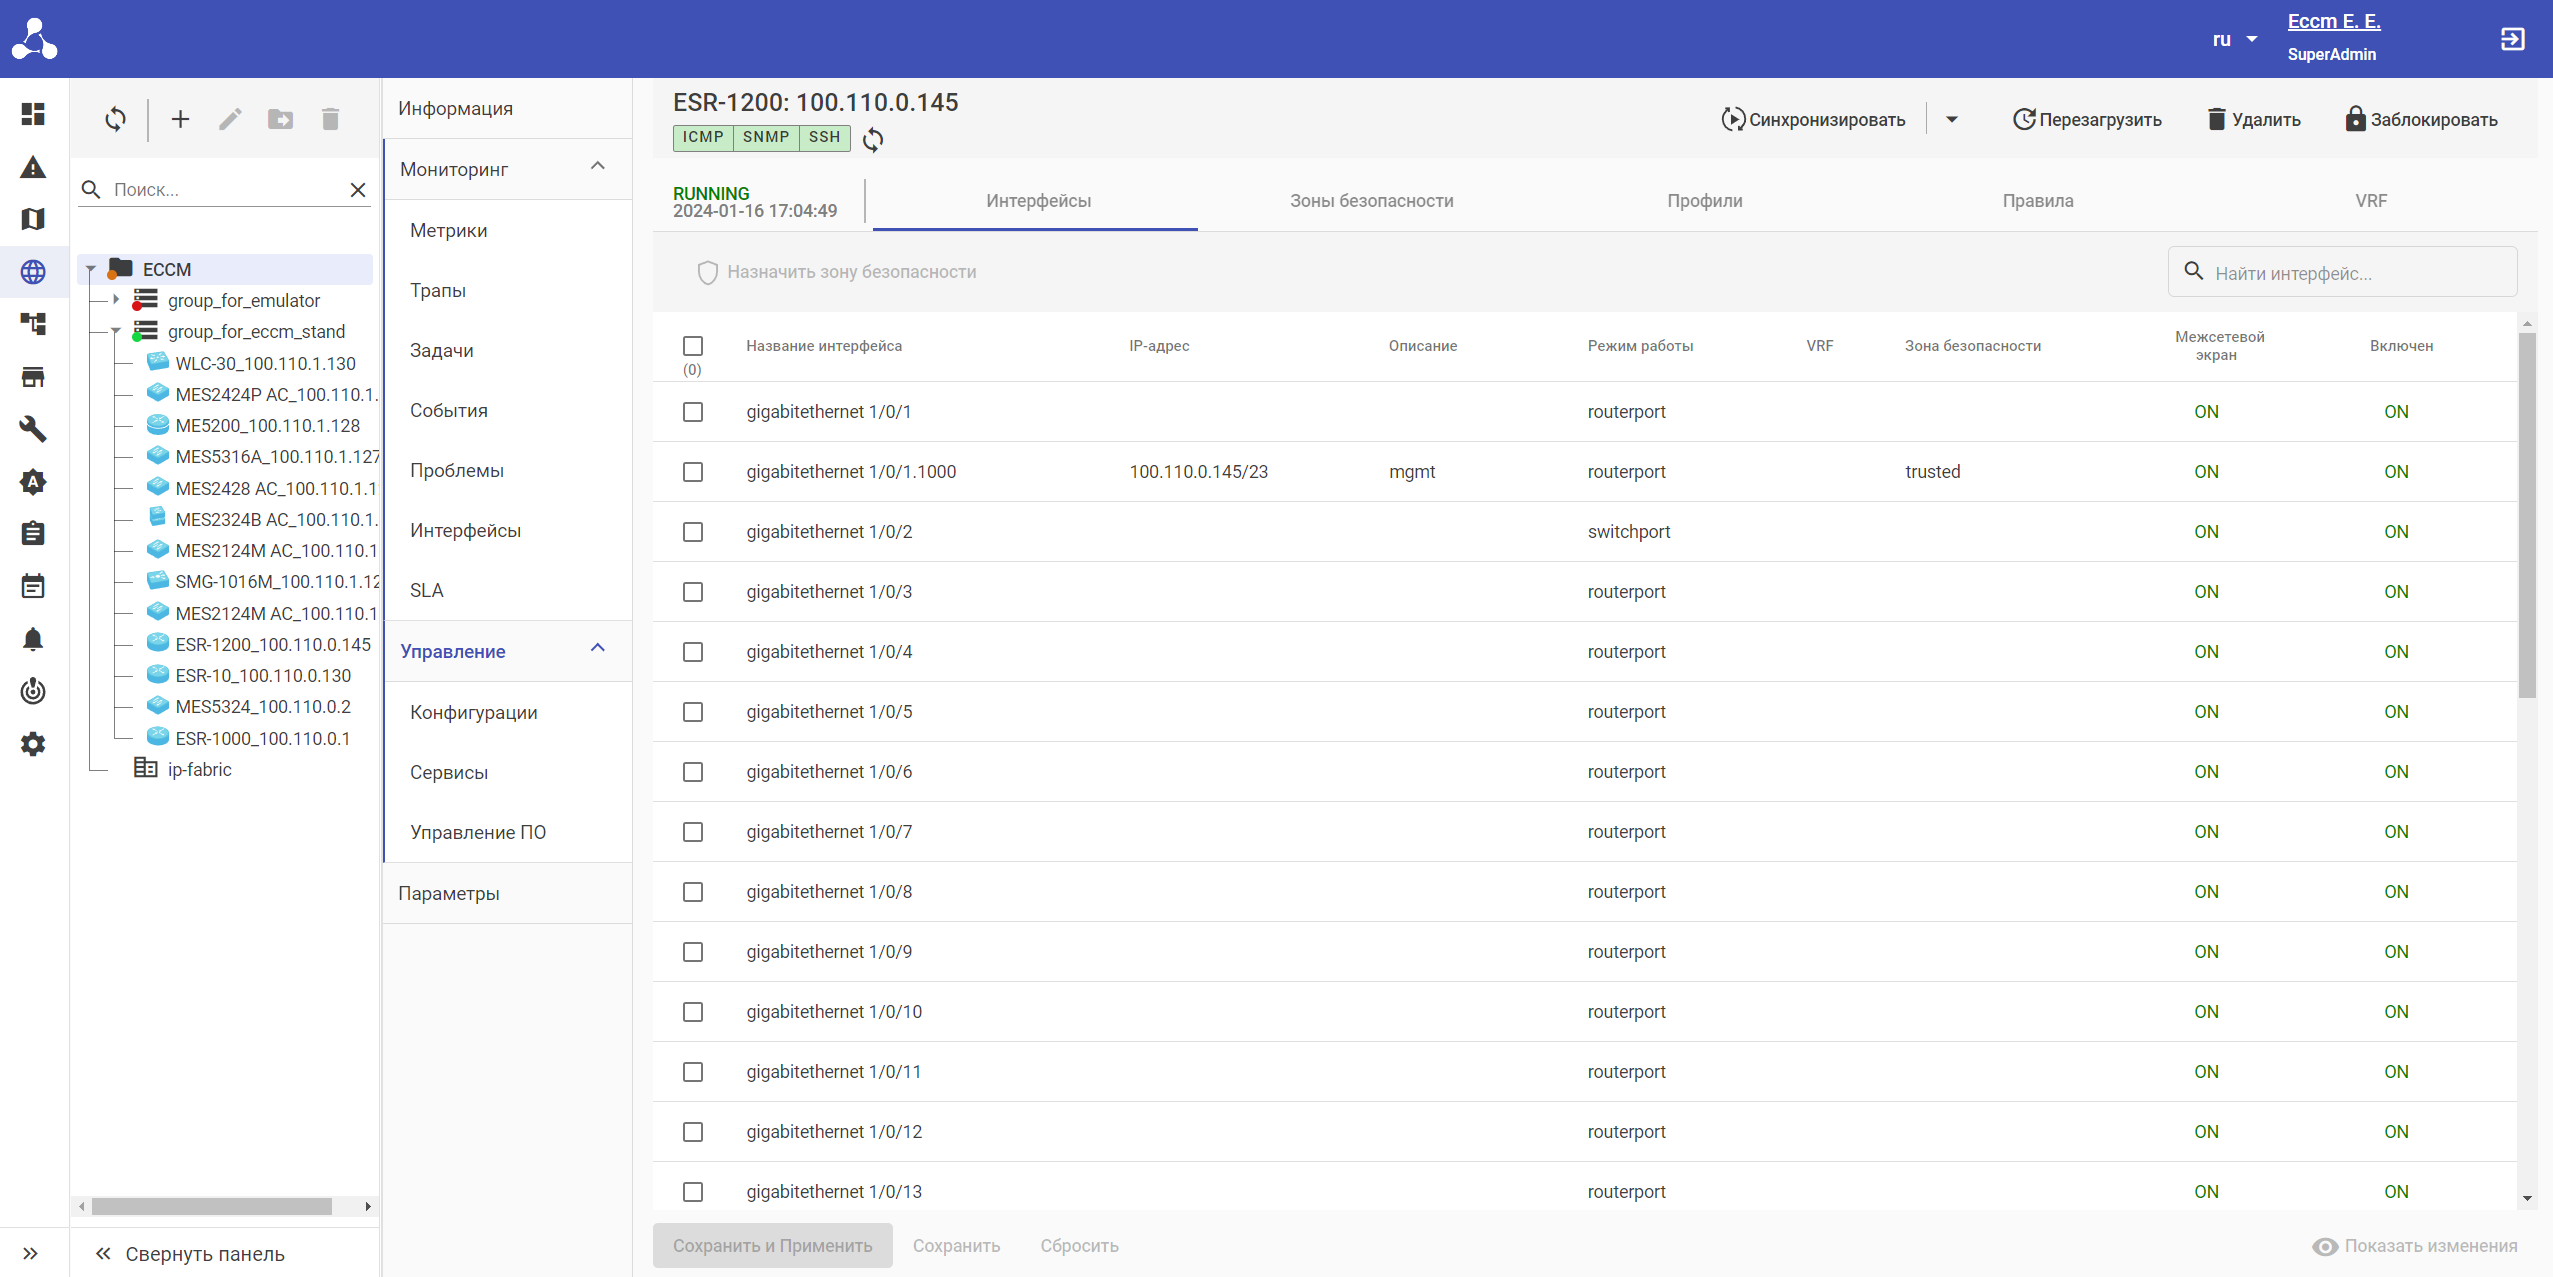This screenshot has width=2553, height=1277.
Task: Tick the checkbox for gigabitethernet 1/0/2
Action: tap(693, 532)
